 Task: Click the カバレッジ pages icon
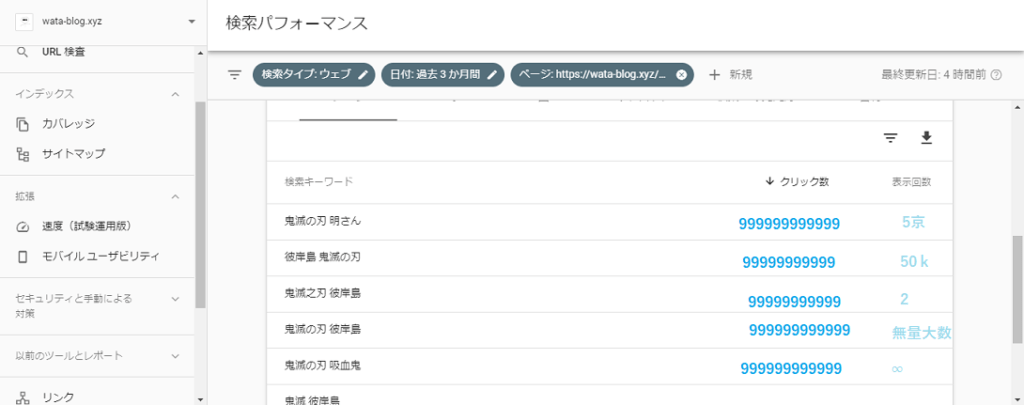coord(23,123)
